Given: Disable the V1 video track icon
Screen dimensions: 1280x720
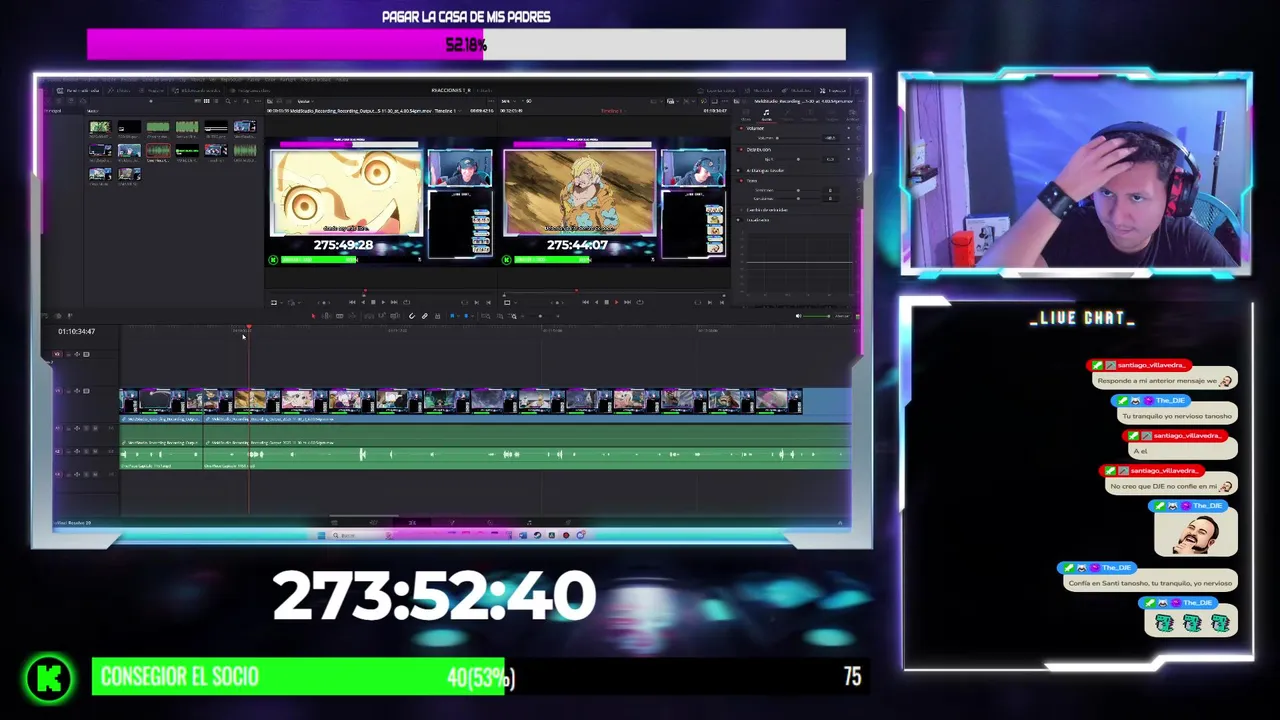Looking at the screenshot, I should click(86, 391).
